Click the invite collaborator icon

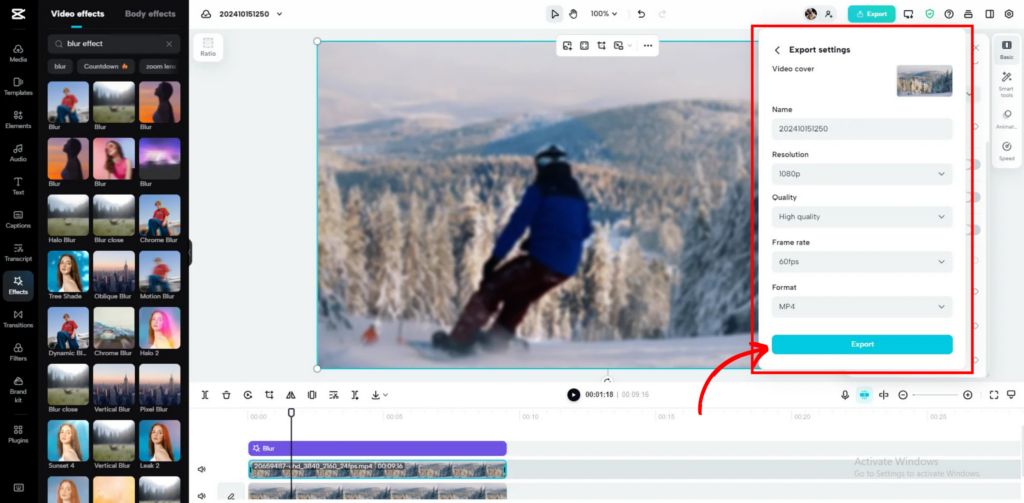pos(829,14)
